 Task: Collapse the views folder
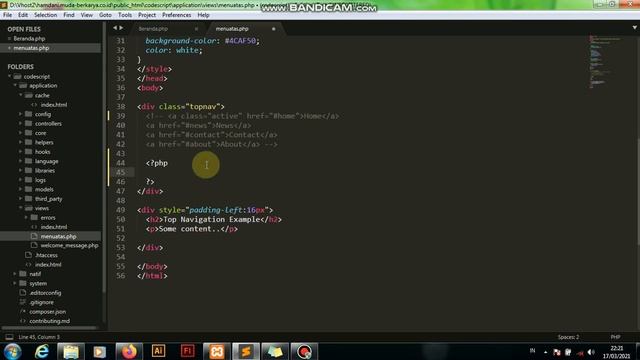21,208
